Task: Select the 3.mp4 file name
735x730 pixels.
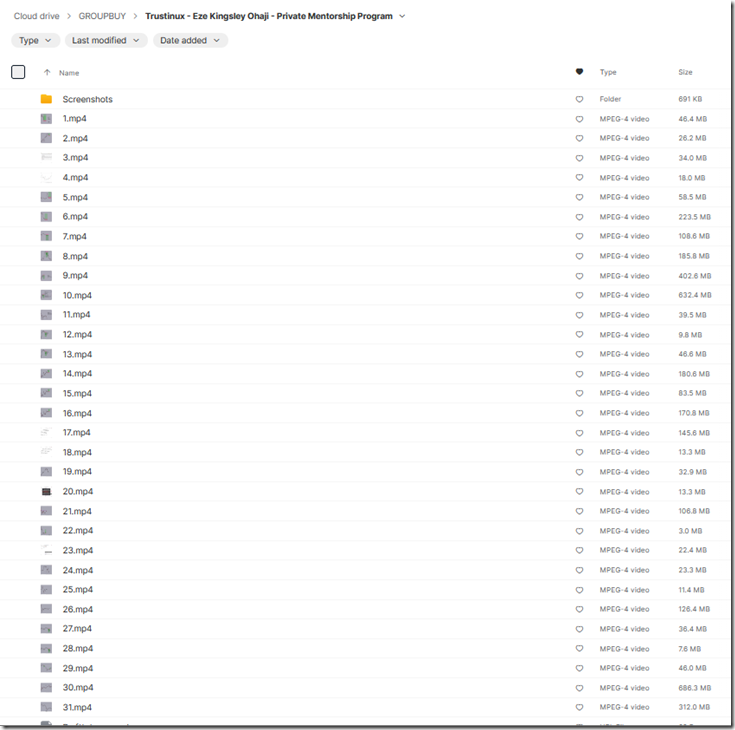Action: [x=75, y=158]
